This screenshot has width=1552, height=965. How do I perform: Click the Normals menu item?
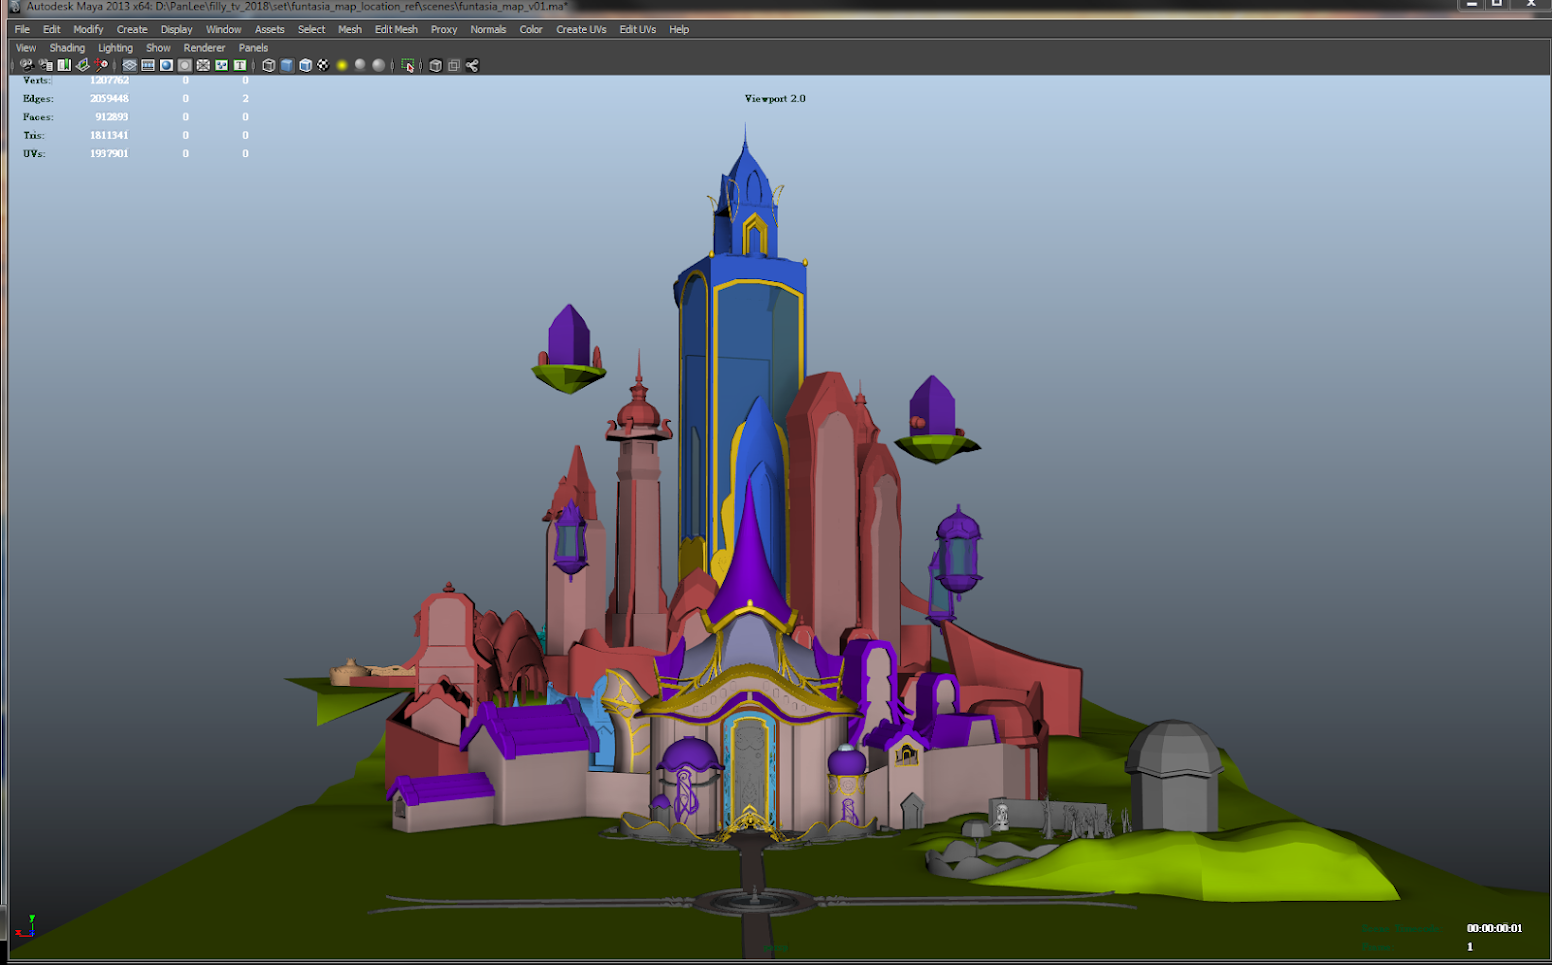488,29
